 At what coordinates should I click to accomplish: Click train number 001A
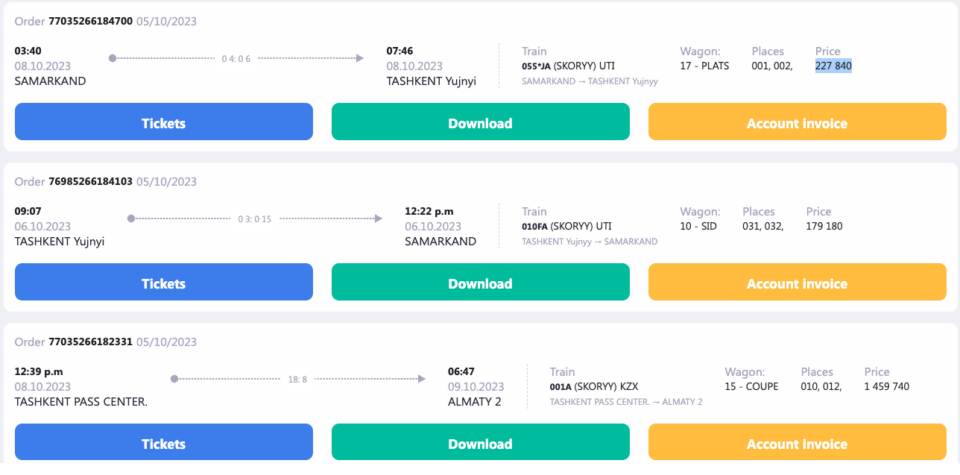[x=560, y=386]
